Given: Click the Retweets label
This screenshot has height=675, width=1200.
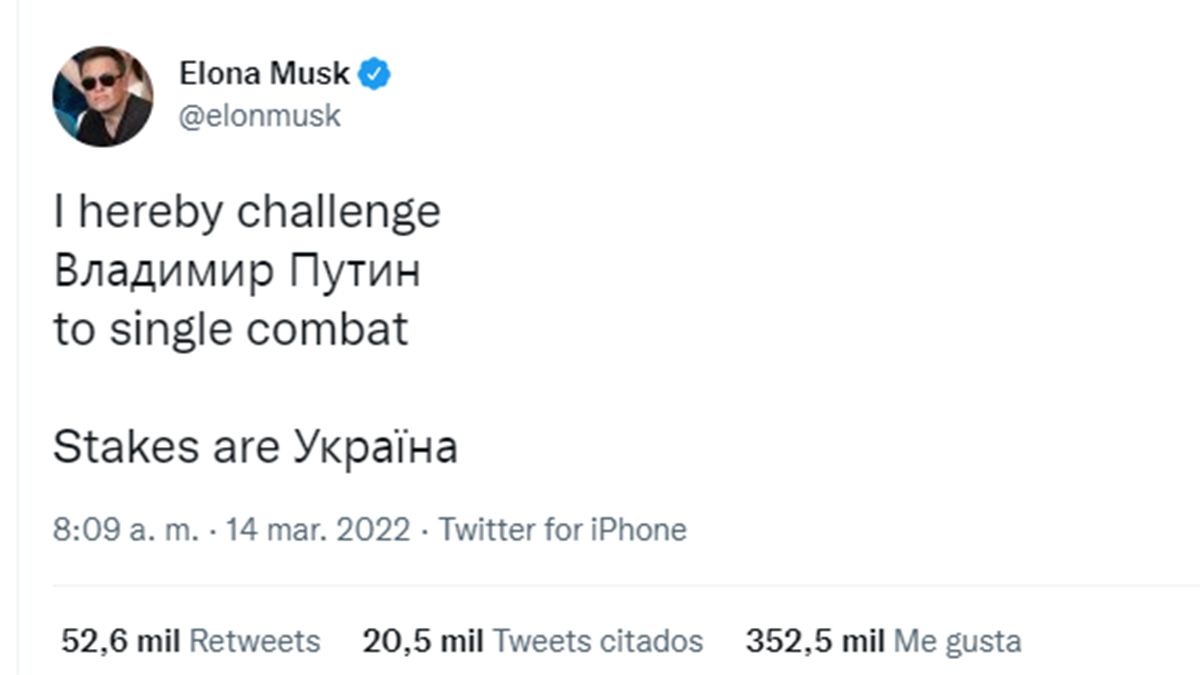Looking at the screenshot, I should click(x=254, y=641).
